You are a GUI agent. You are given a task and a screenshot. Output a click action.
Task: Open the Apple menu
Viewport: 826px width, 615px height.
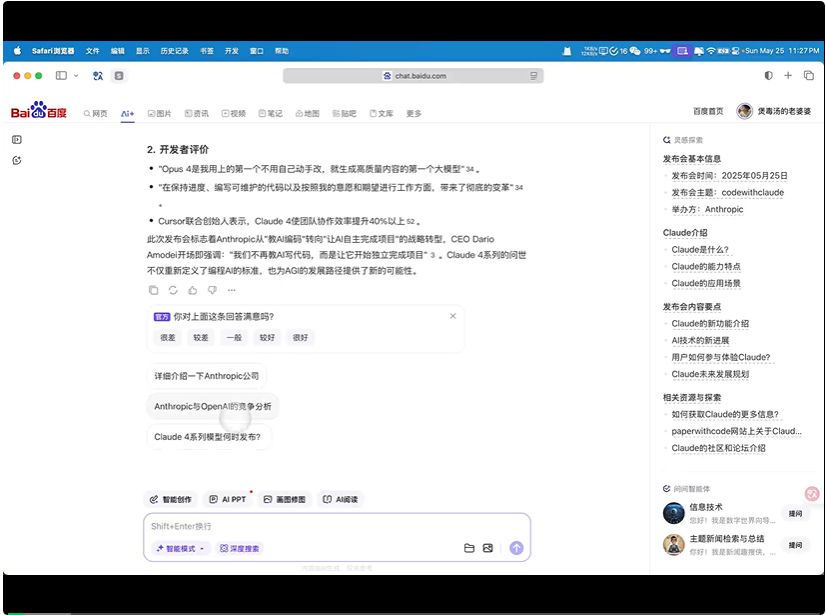pyautogui.click(x=17, y=51)
